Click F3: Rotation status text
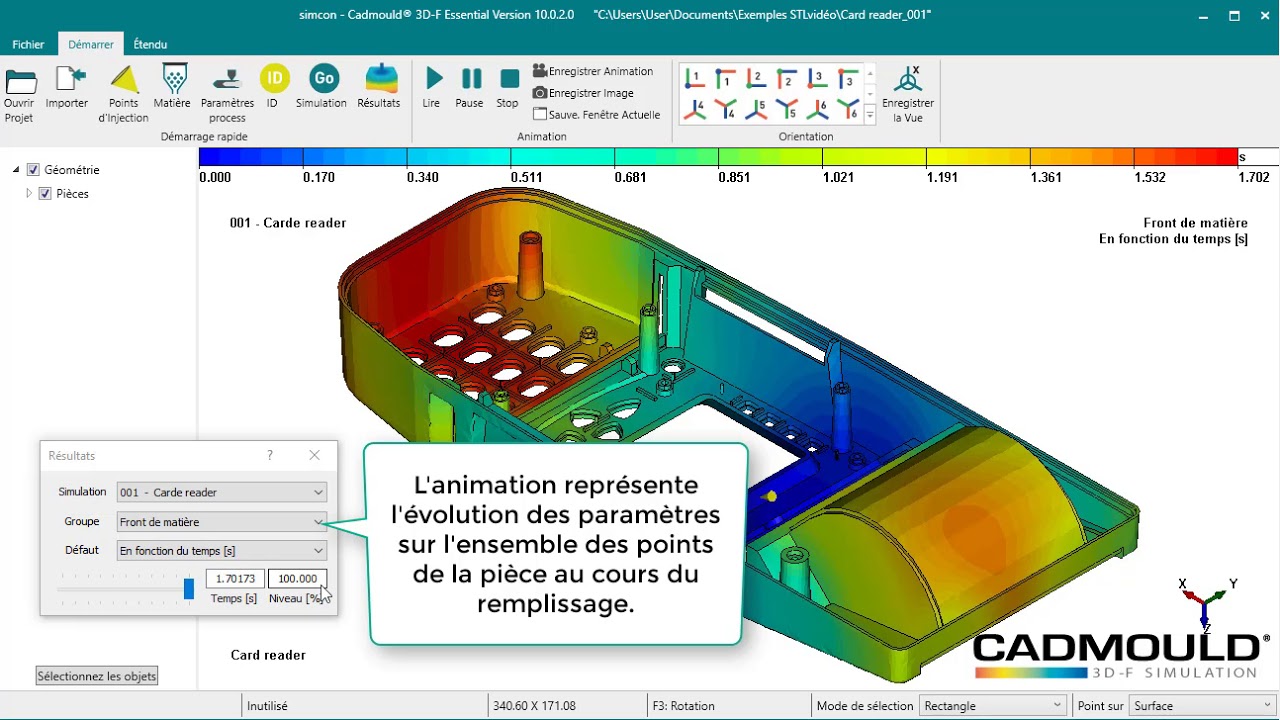1280x720 pixels. pyautogui.click(x=683, y=706)
